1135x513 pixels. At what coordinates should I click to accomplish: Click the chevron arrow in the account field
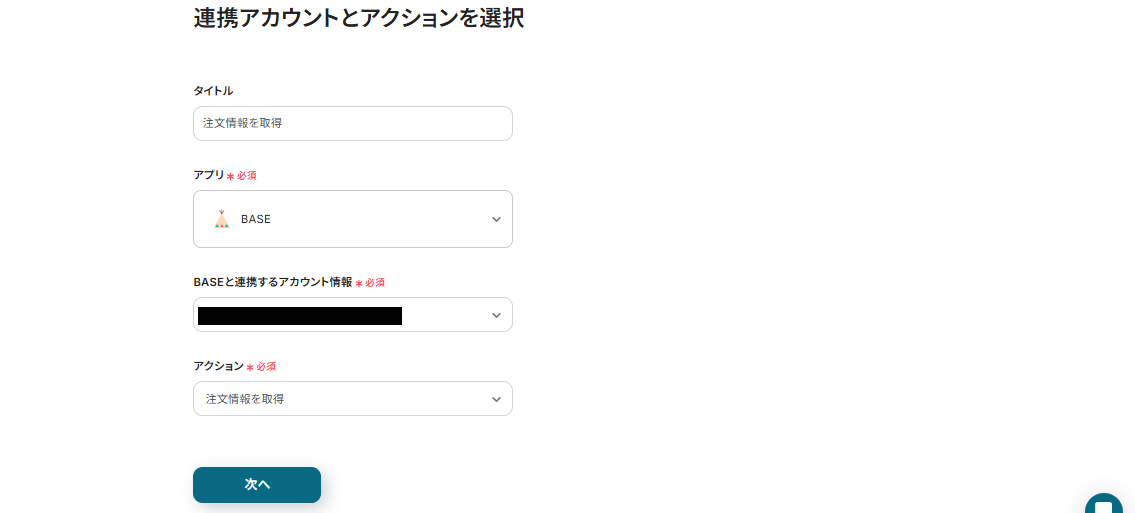click(x=496, y=315)
